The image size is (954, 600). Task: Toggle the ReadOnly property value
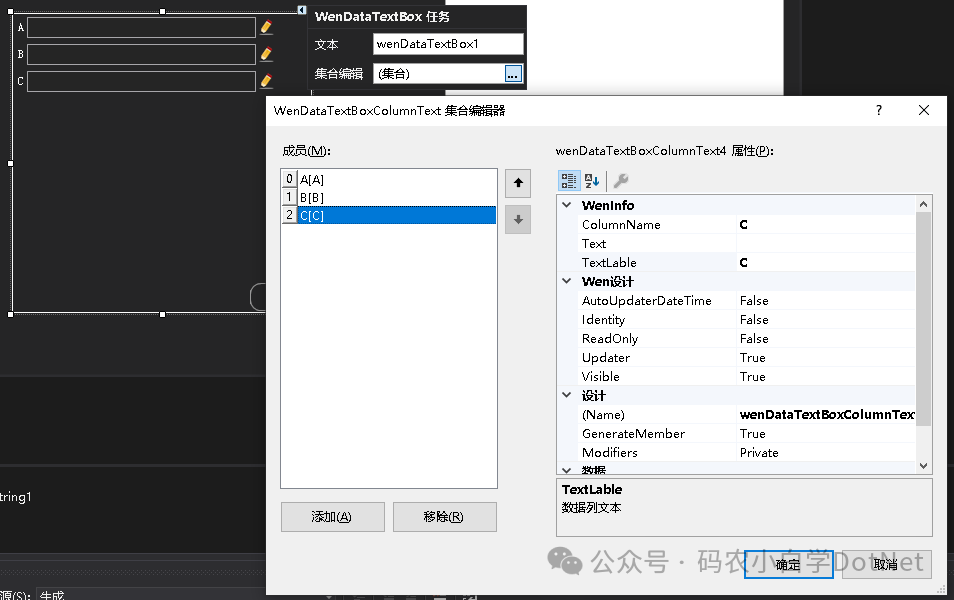coord(824,339)
